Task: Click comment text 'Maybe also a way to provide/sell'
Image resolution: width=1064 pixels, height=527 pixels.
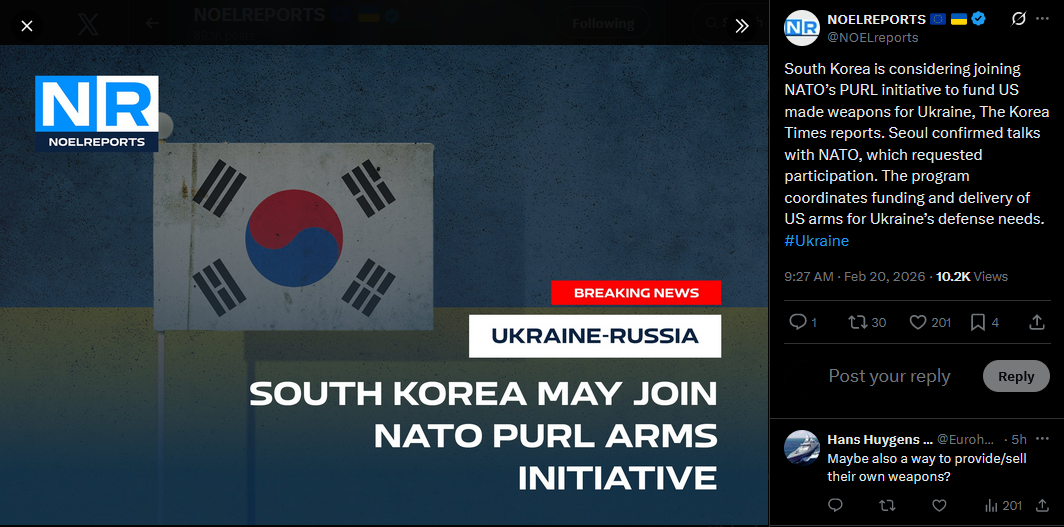Action: point(927,458)
